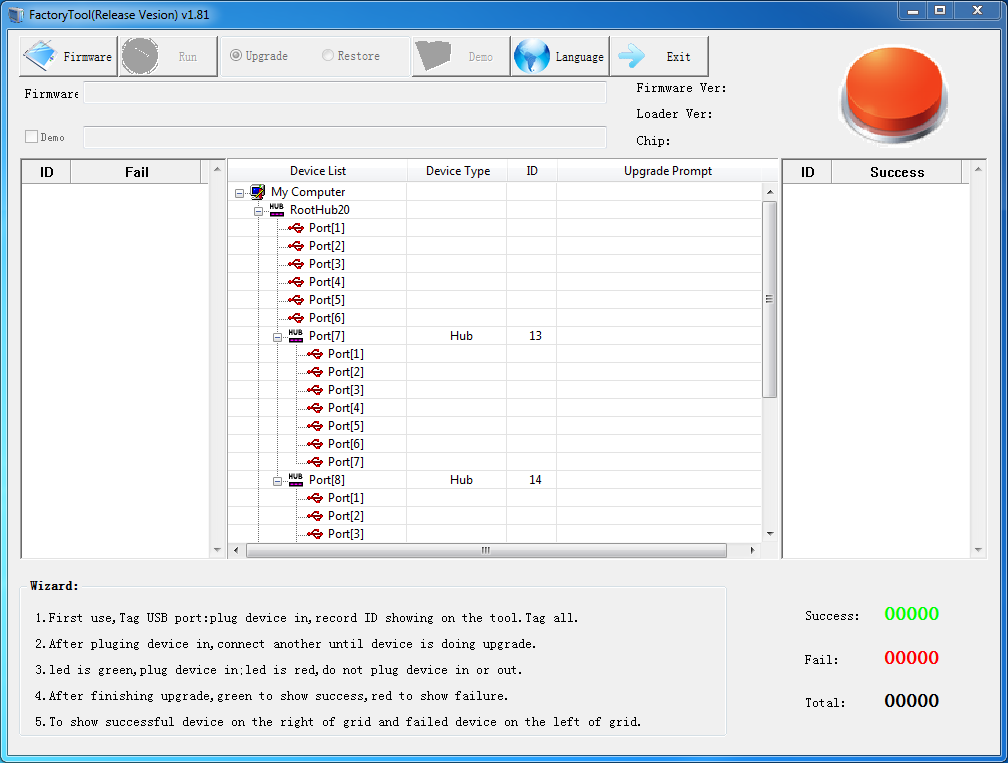Enable the Demo checkbox
This screenshot has height=763, width=1008.
[31, 137]
